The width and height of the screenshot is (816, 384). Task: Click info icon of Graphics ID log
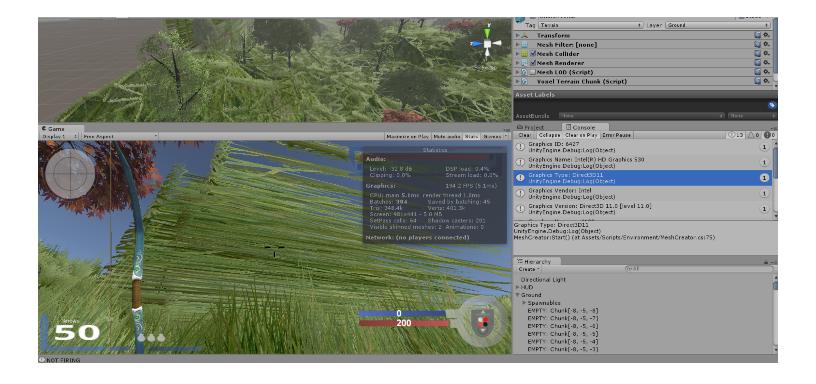520,147
